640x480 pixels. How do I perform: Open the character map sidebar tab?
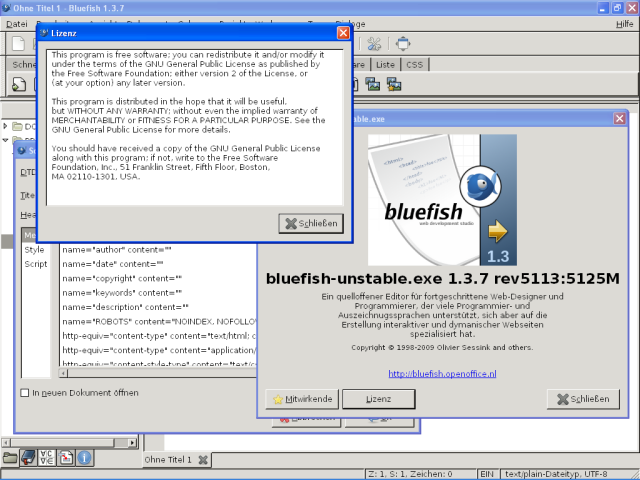click(47, 458)
